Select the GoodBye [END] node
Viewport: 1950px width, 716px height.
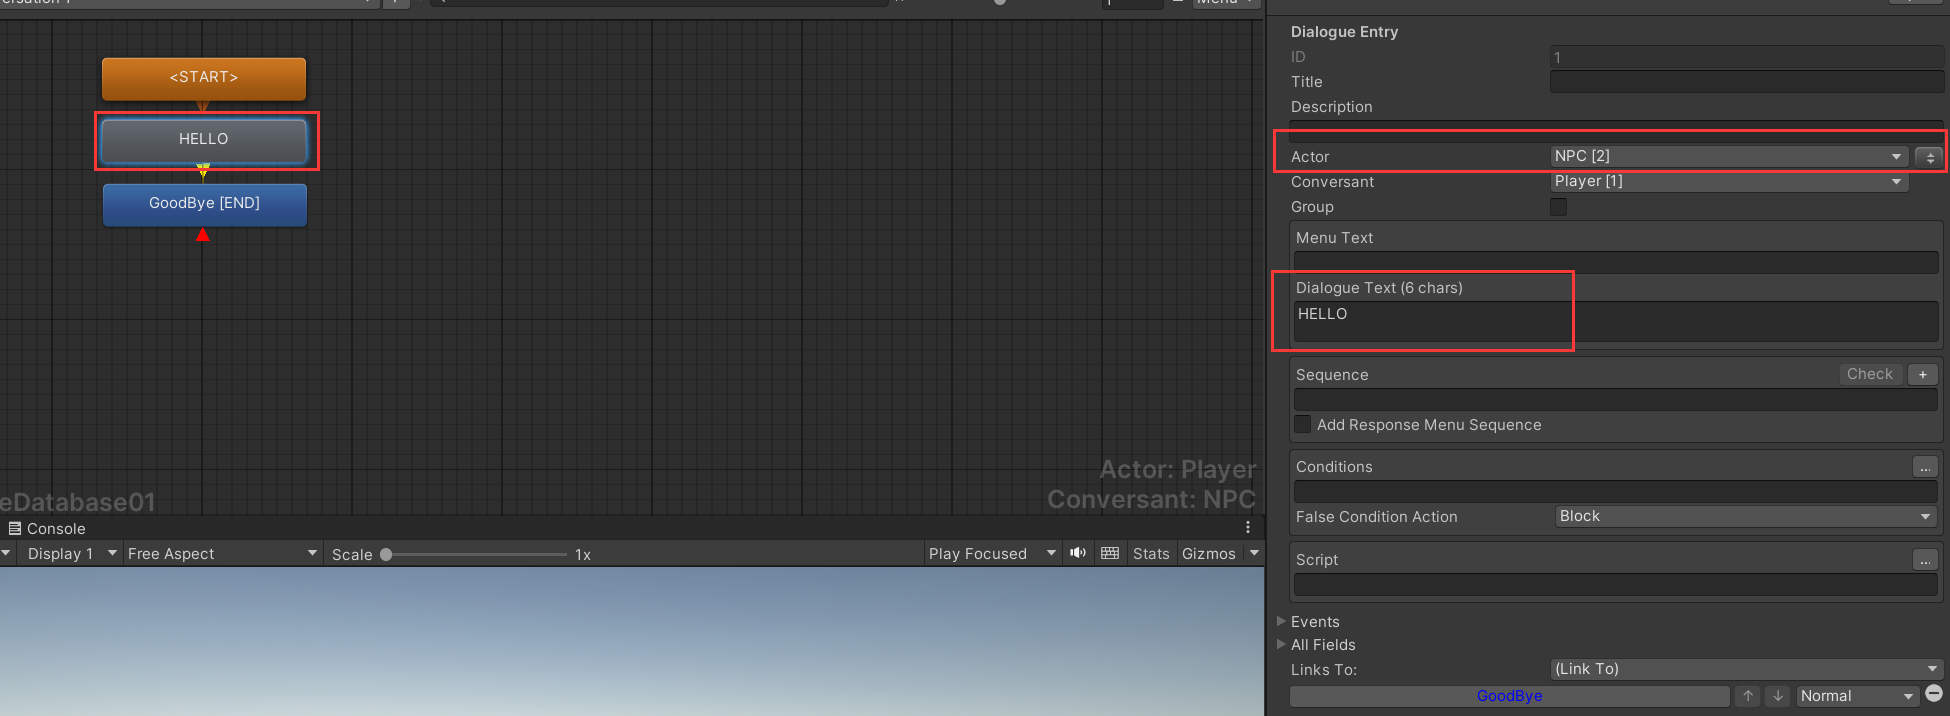pyautogui.click(x=204, y=203)
